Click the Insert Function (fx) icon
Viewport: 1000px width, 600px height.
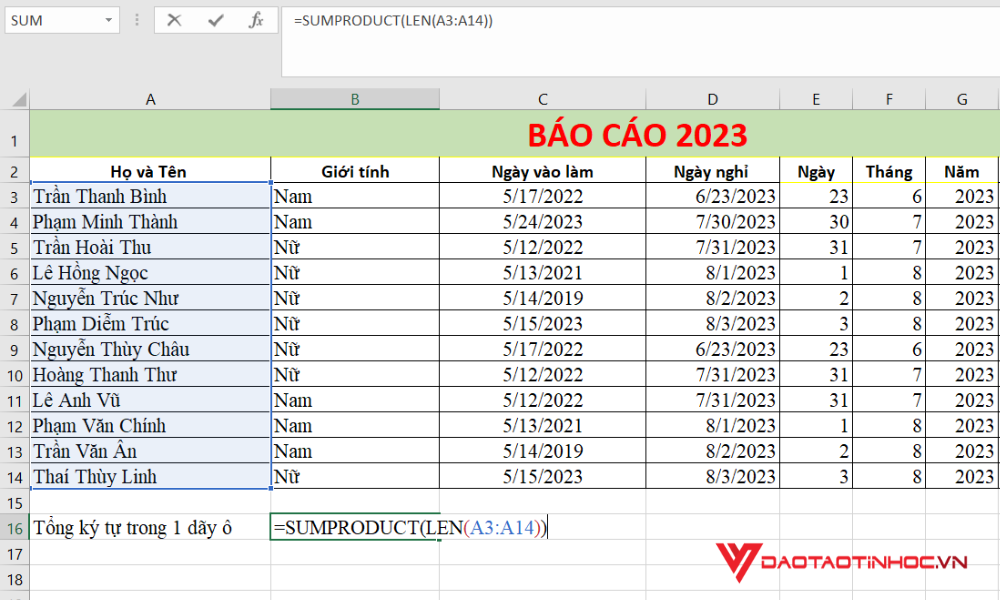coord(256,20)
